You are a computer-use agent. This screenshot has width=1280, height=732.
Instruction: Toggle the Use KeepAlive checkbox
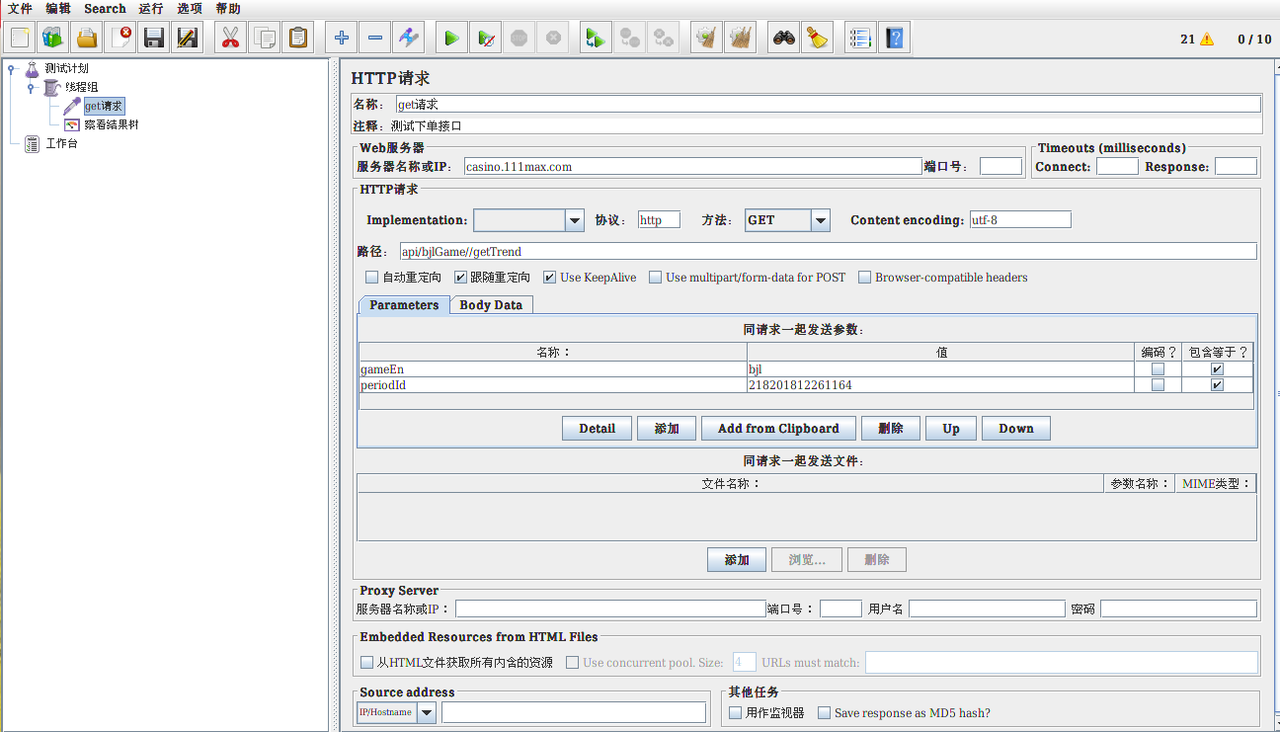click(550, 277)
